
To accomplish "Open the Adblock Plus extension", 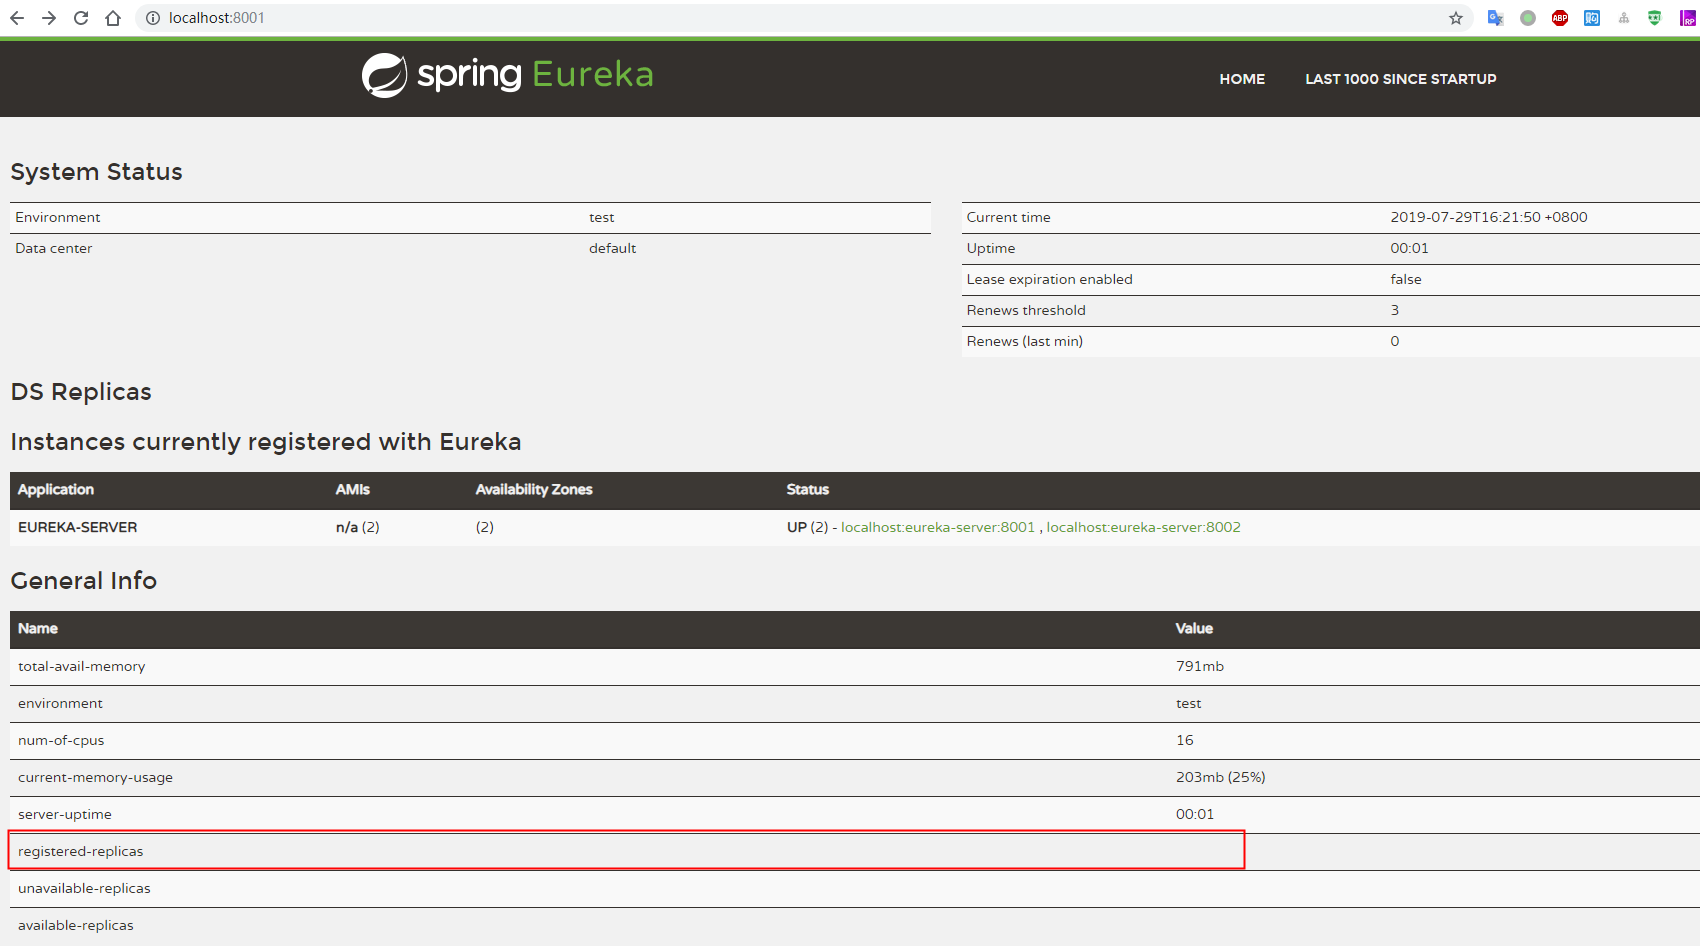I will [x=1560, y=18].
